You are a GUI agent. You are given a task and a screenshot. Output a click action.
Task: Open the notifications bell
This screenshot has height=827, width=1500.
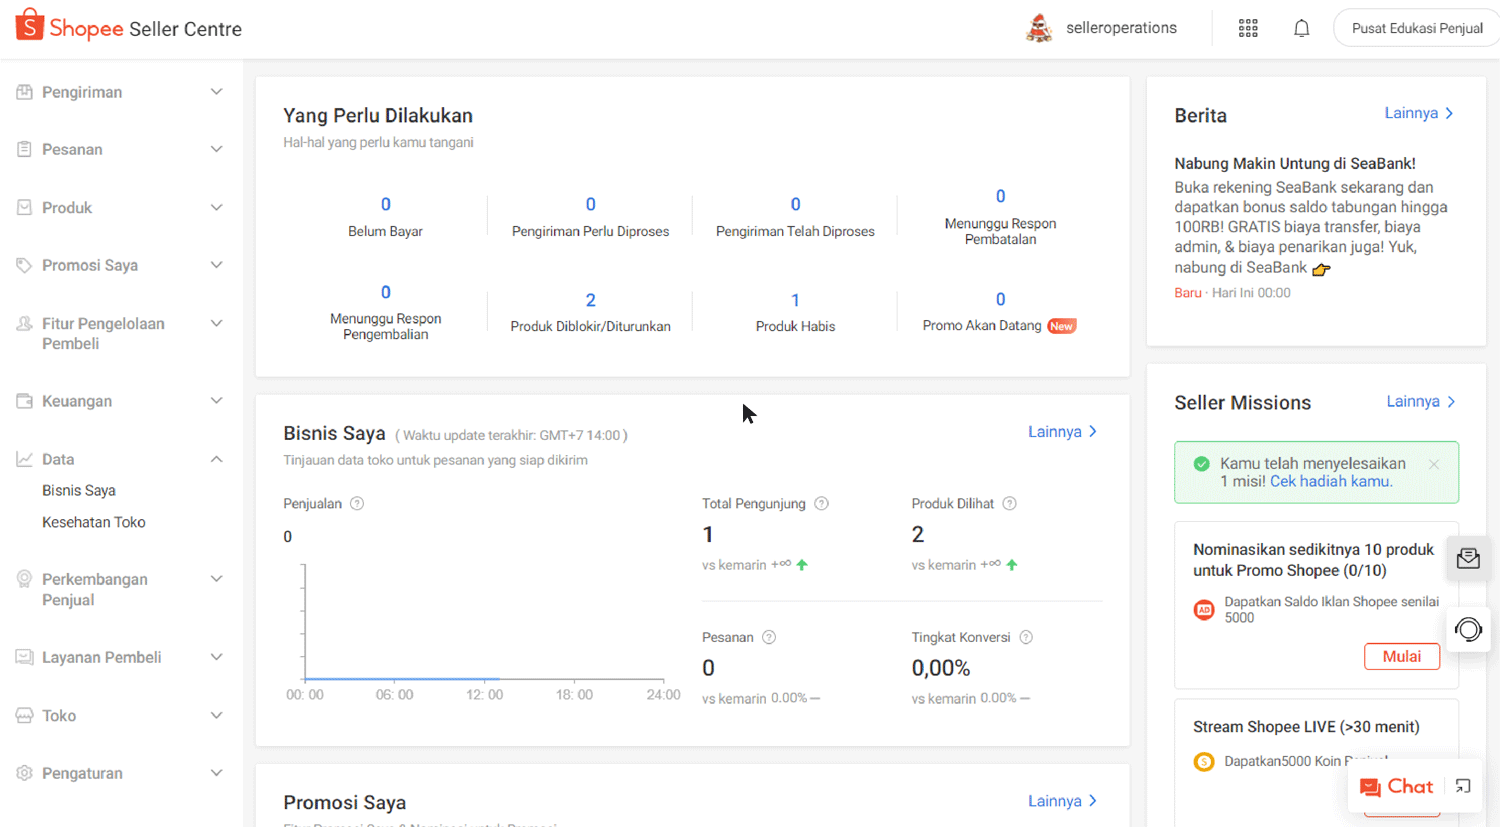point(1301,28)
